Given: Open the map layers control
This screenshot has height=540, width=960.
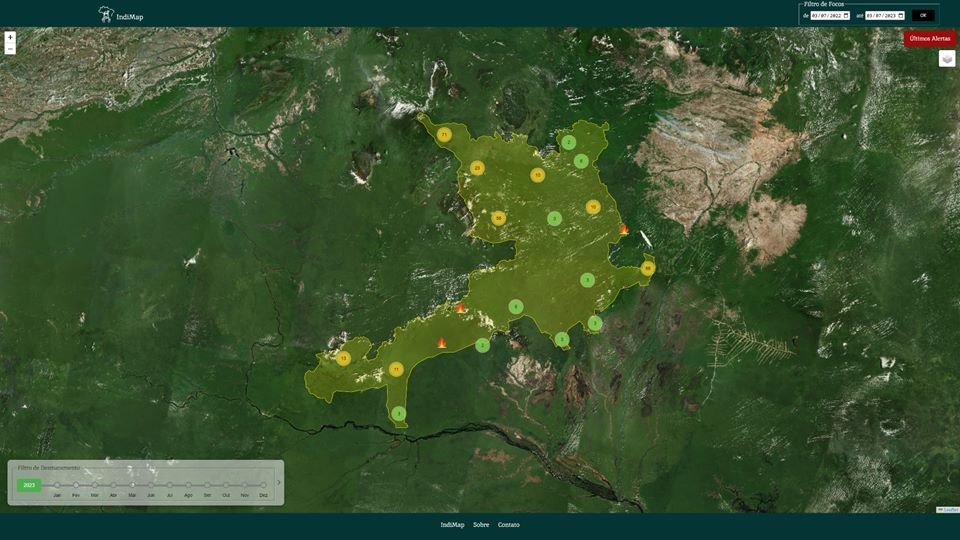Looking at the screenshot, I should (946, 59).
